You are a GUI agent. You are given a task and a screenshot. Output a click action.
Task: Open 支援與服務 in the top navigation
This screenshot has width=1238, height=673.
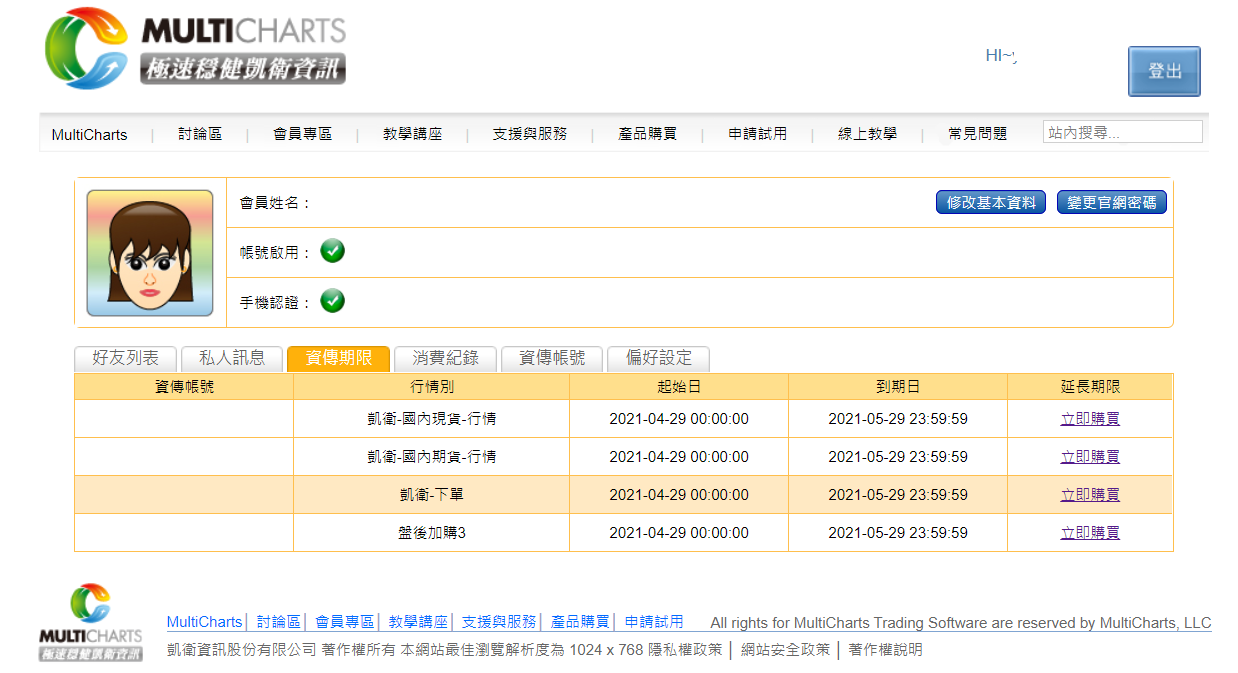(529, 134)
